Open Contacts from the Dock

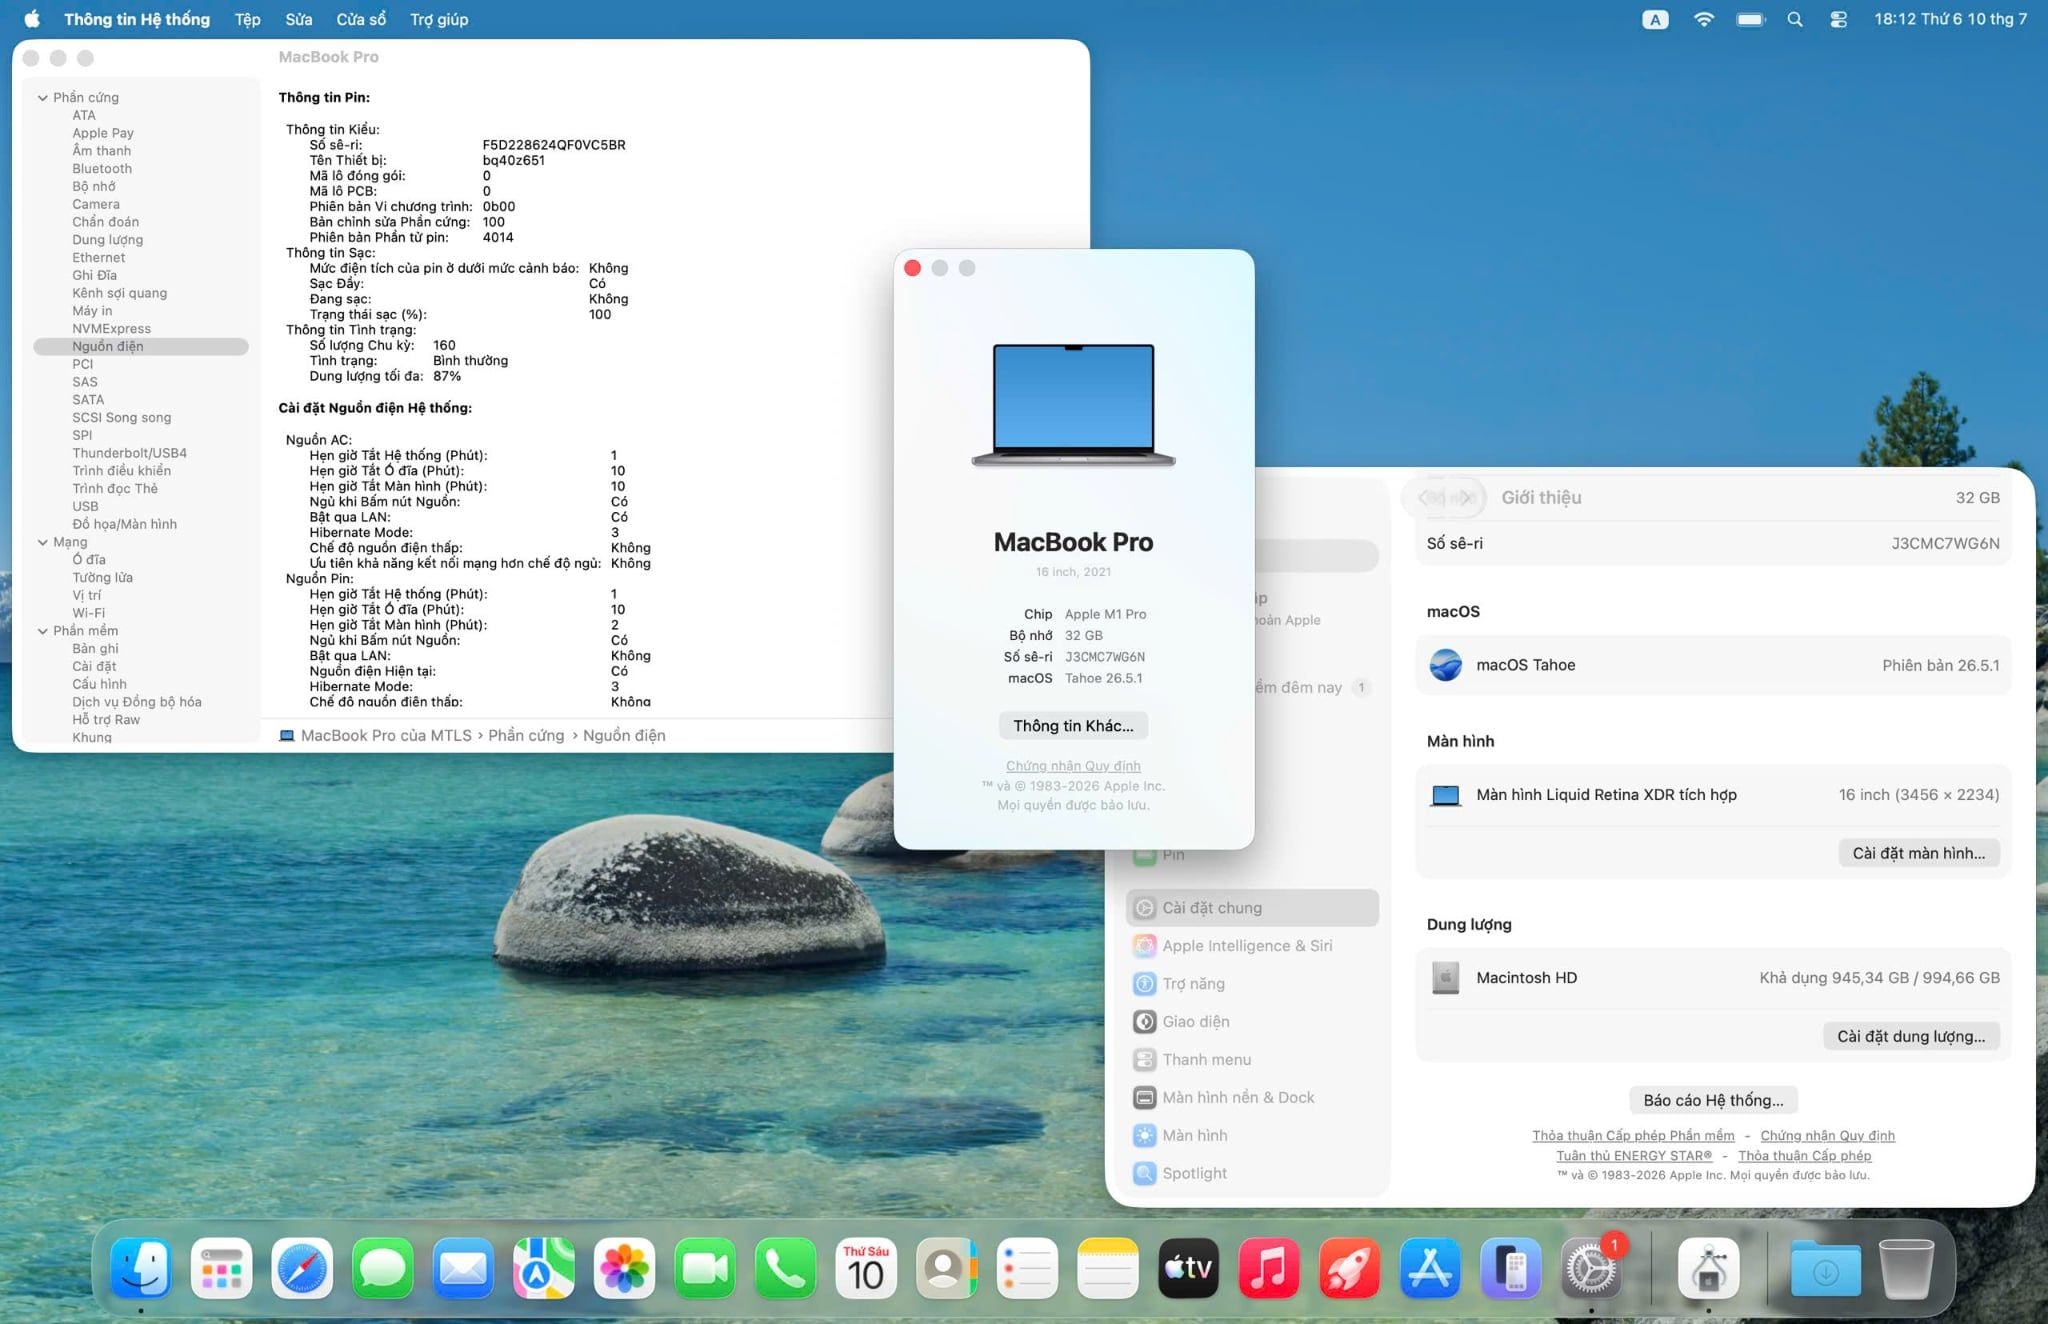947,1268
